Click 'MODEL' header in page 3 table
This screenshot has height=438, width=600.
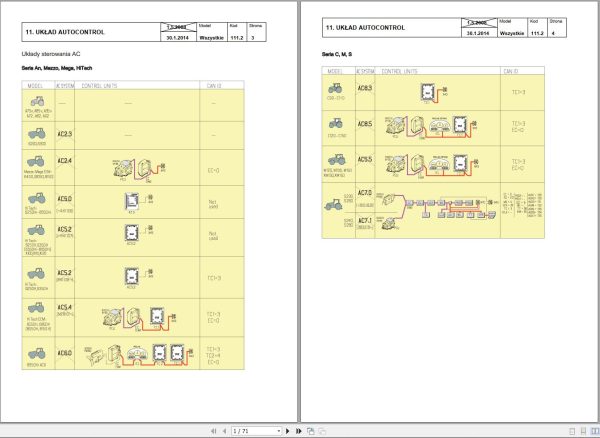(x=35, y=86)
